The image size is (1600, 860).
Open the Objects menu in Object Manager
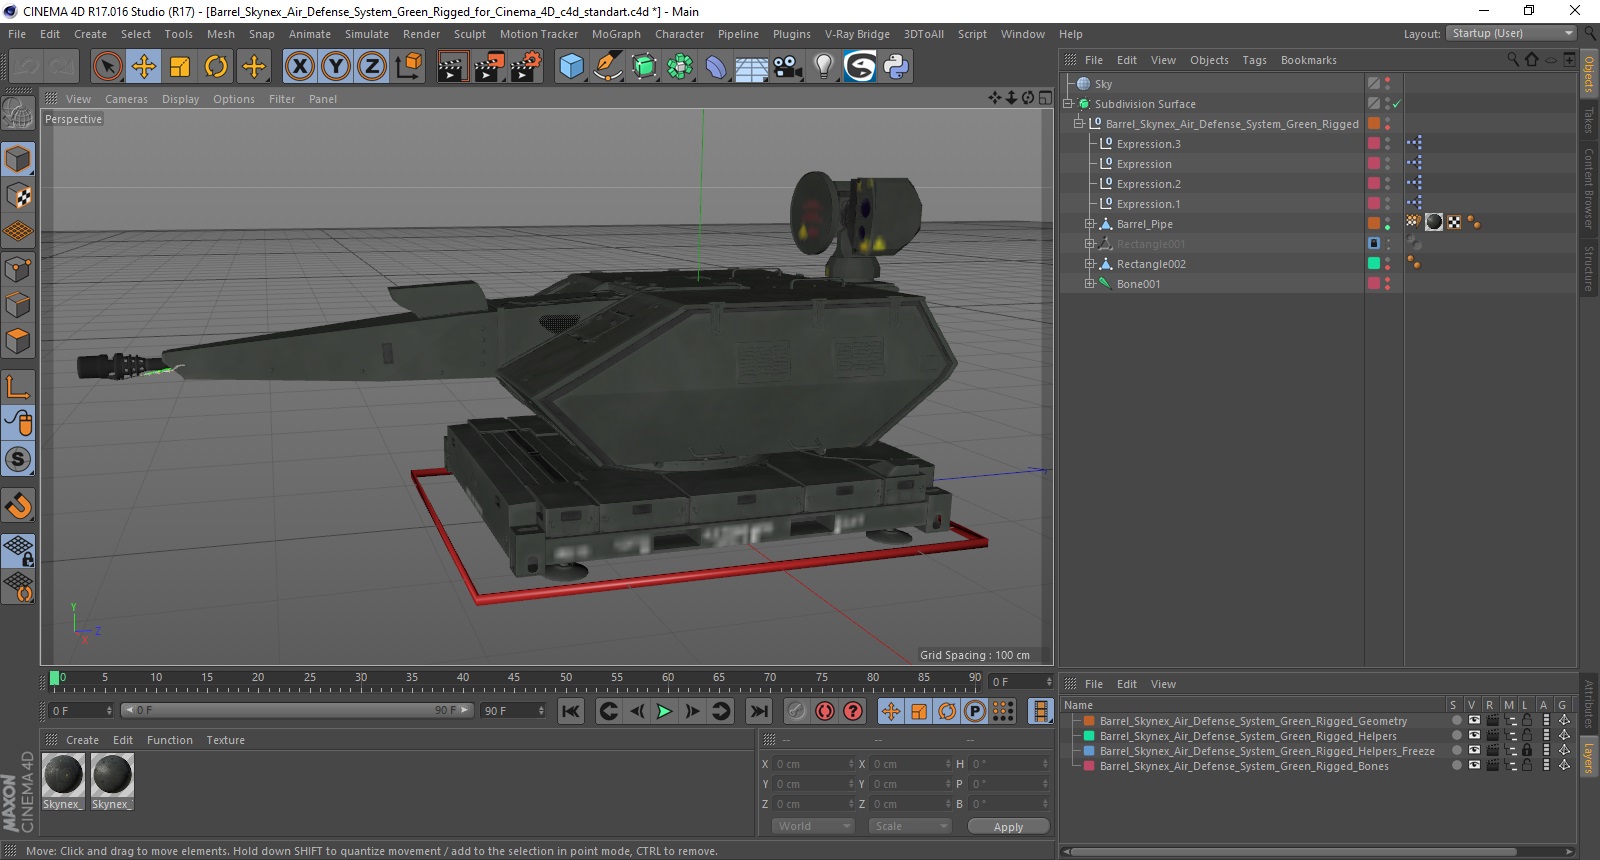pyautogui.click(x=1209, y=60)
